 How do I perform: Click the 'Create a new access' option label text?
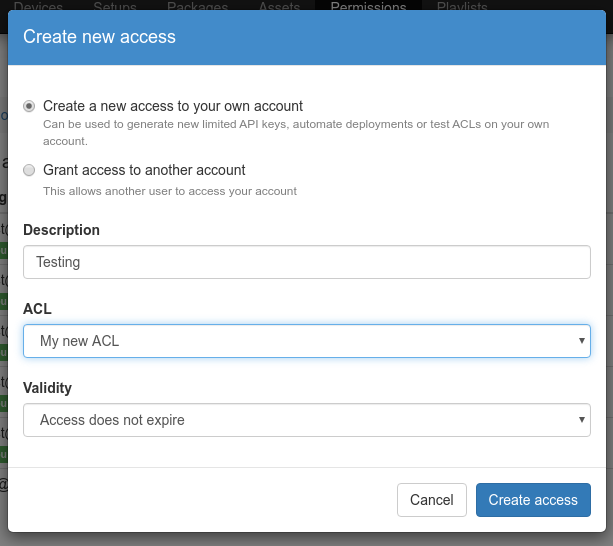(x=173, y=106)
